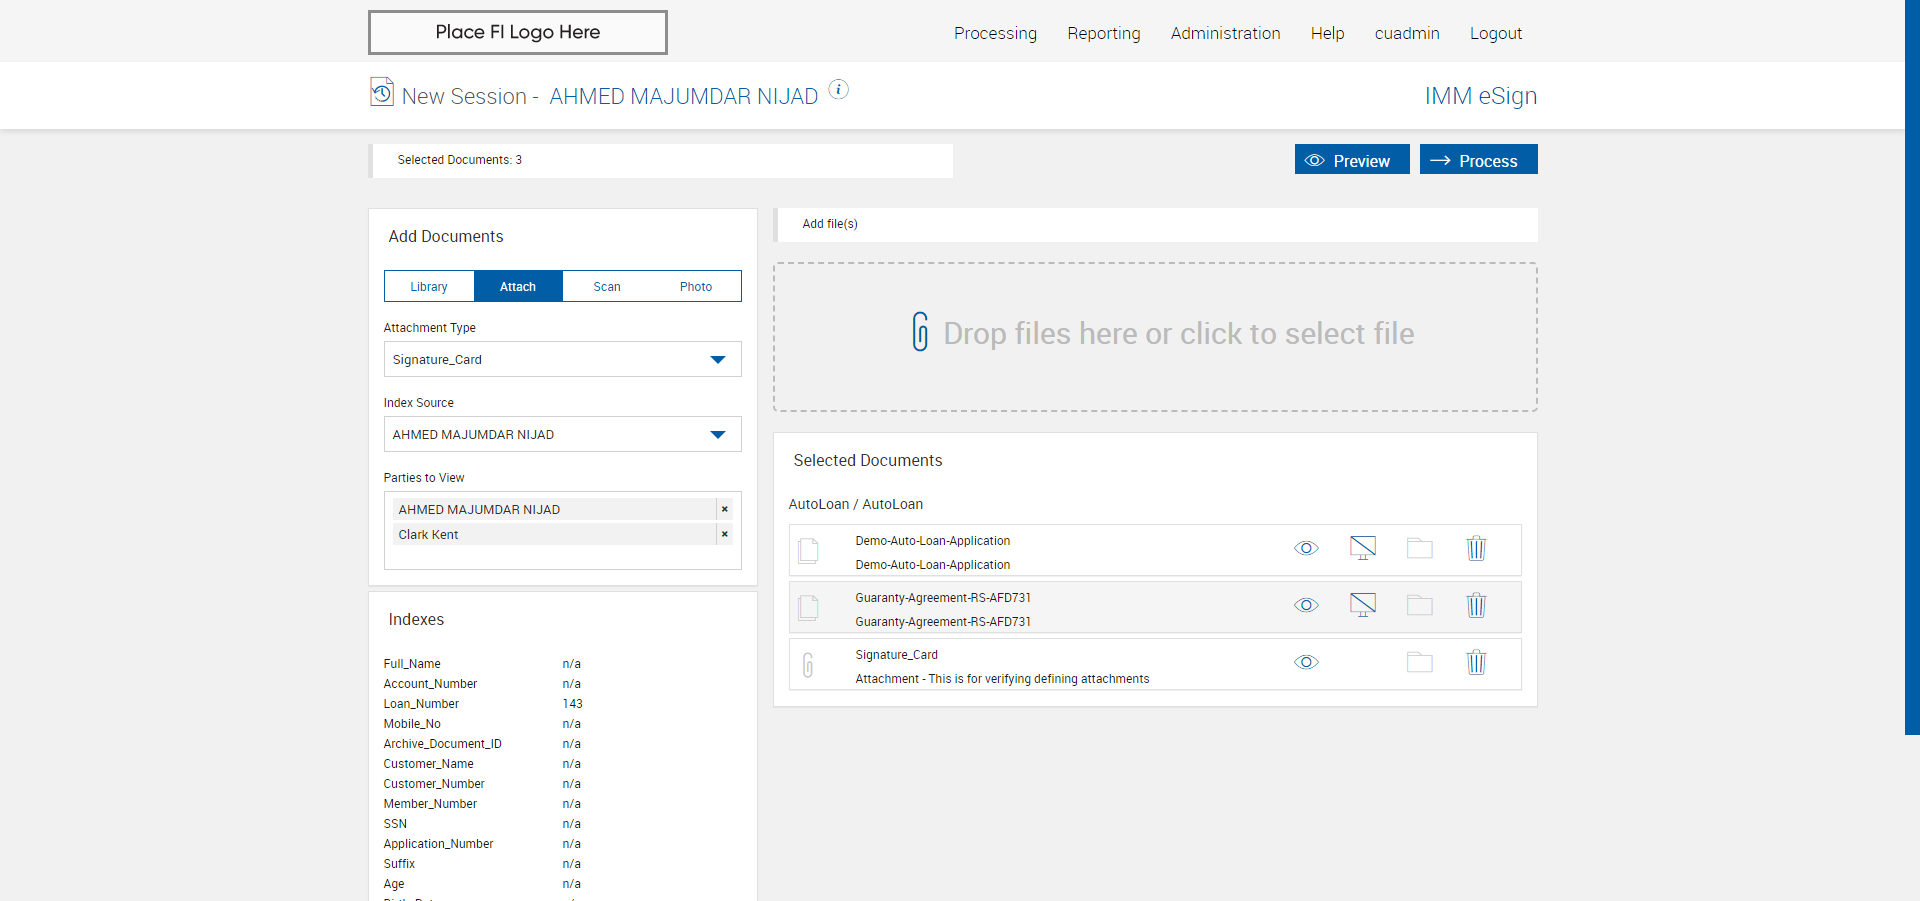Click folder icon on Signature_Card row
Viewport: 1920px width, 901px height.
click(1419, 663)
